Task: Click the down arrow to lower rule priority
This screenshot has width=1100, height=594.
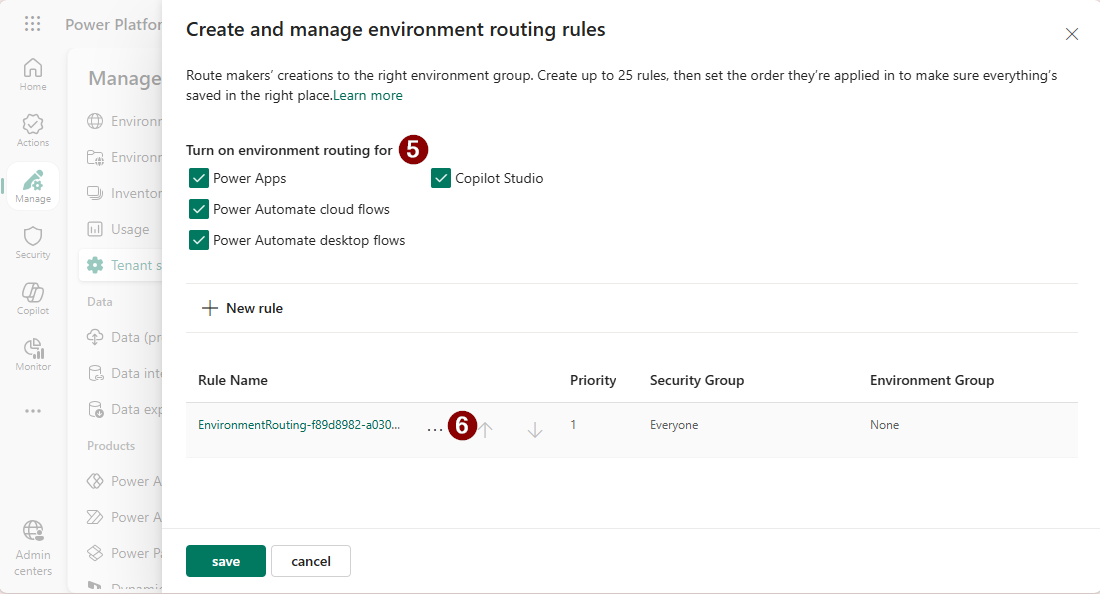Action: (535, 428)
